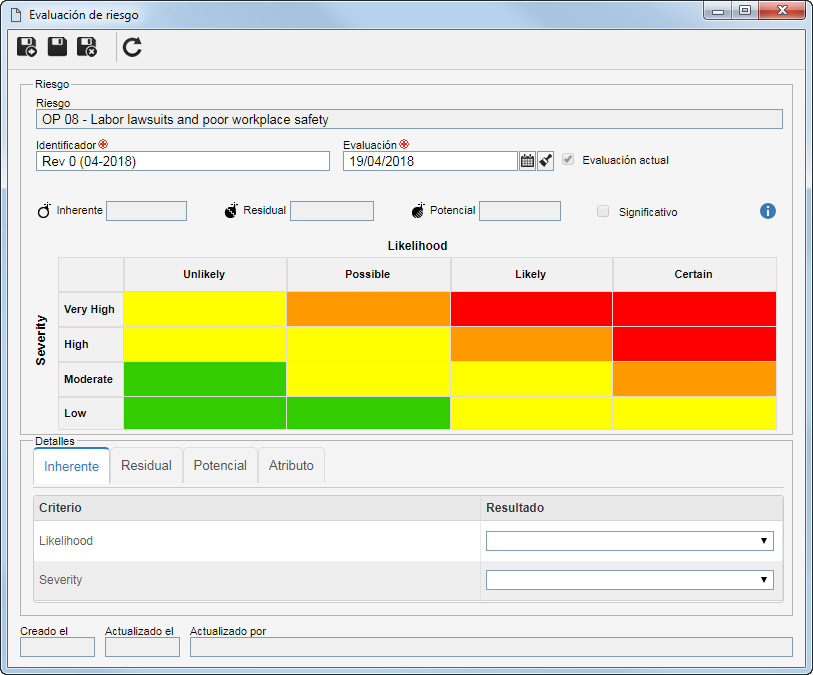
Task: Click the Potencial value field
Action: [x=520, y=211]
